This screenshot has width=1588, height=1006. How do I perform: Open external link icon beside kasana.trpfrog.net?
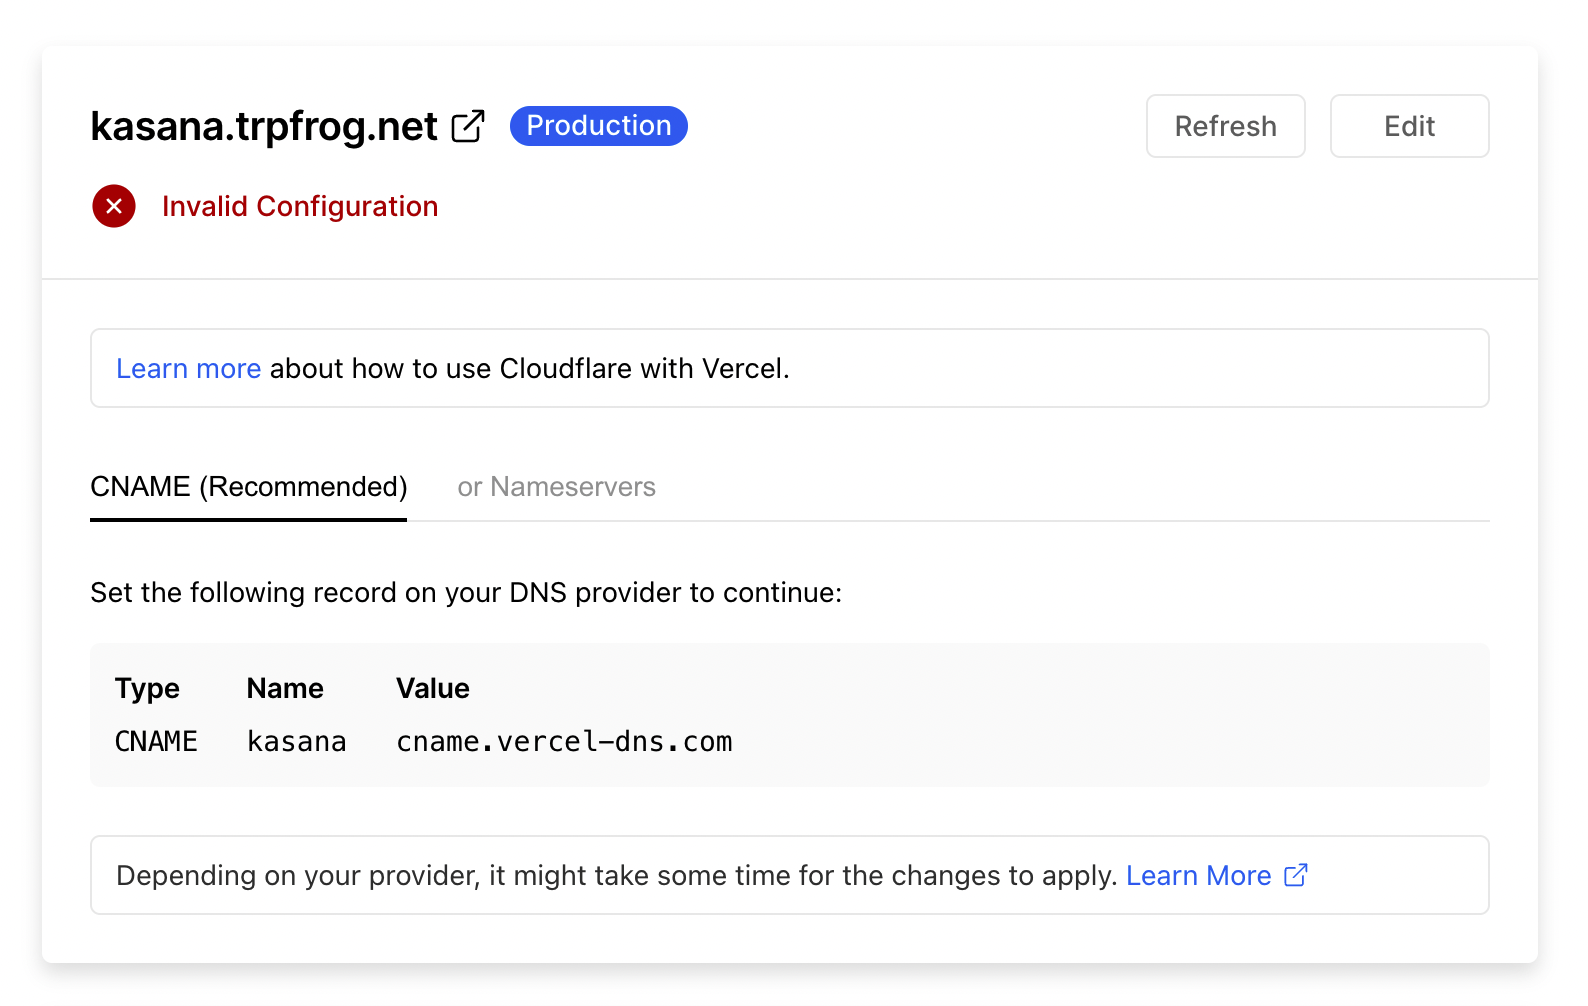(x=468, y=127)
